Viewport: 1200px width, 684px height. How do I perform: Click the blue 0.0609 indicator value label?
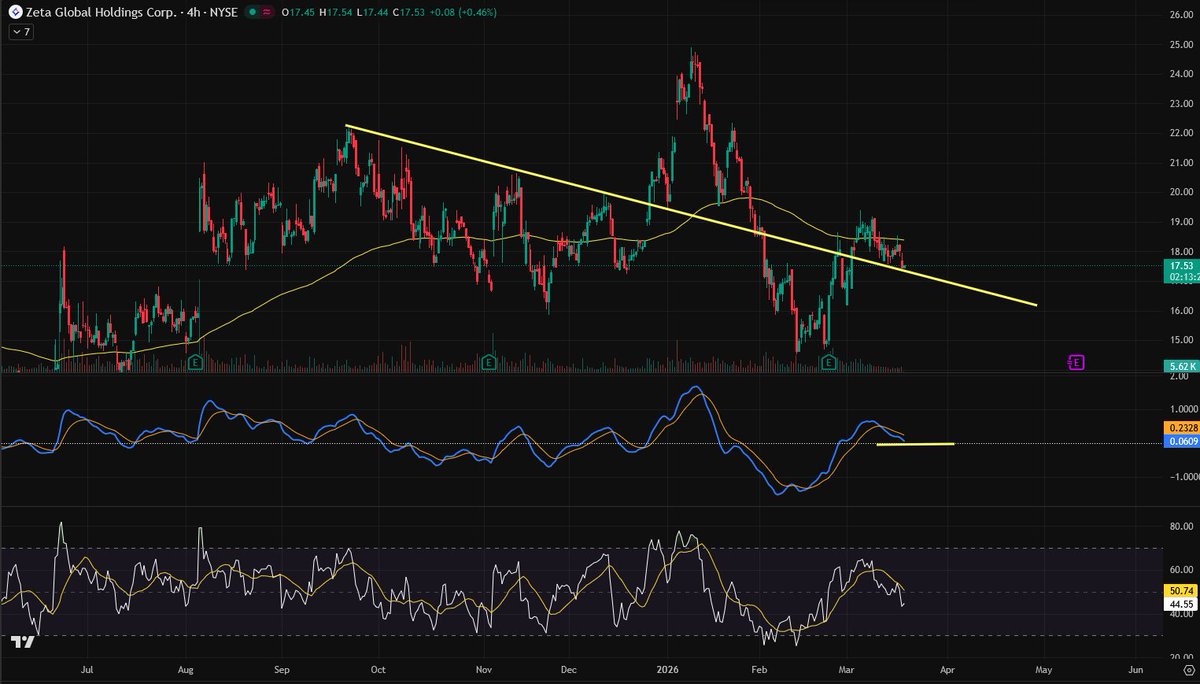tap(1180, 440)
